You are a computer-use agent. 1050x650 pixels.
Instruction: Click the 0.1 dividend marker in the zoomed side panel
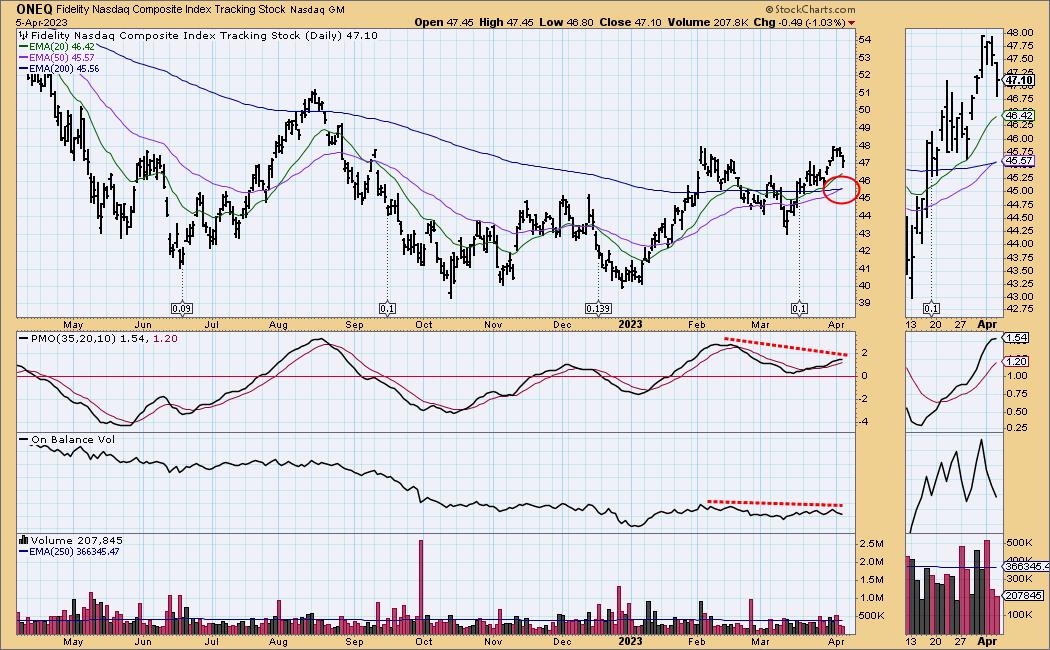[x=931, y=309]
